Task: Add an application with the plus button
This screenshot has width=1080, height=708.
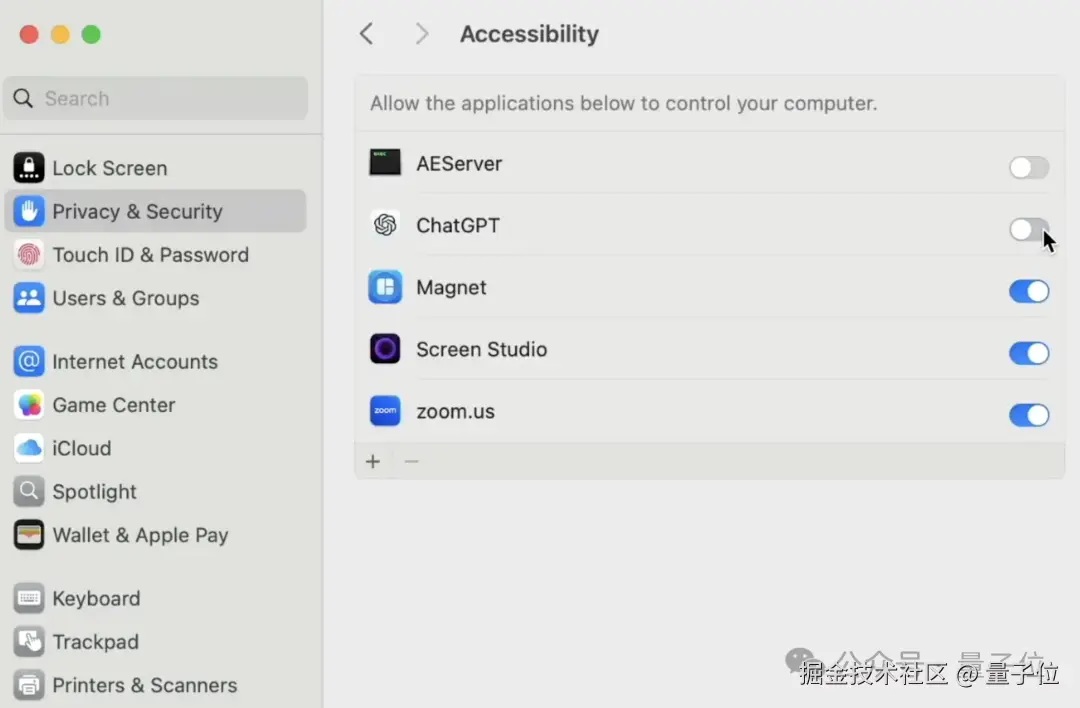Action: click(x=373, y=462)
